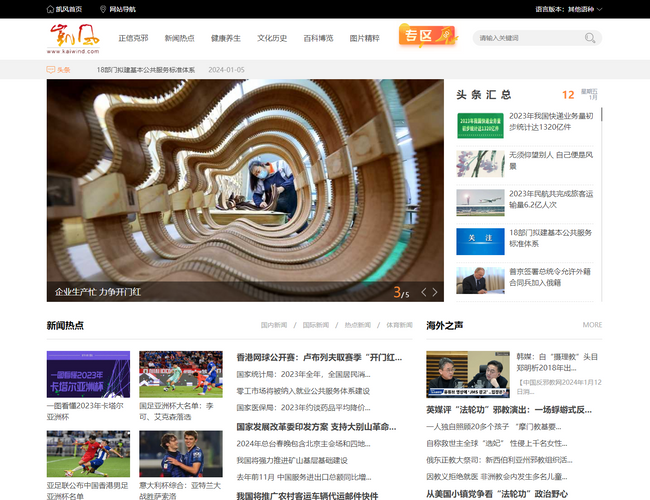Screen dimensions: 650x500
Task: Advance to the next carousel slide
Action: [435, 292]
